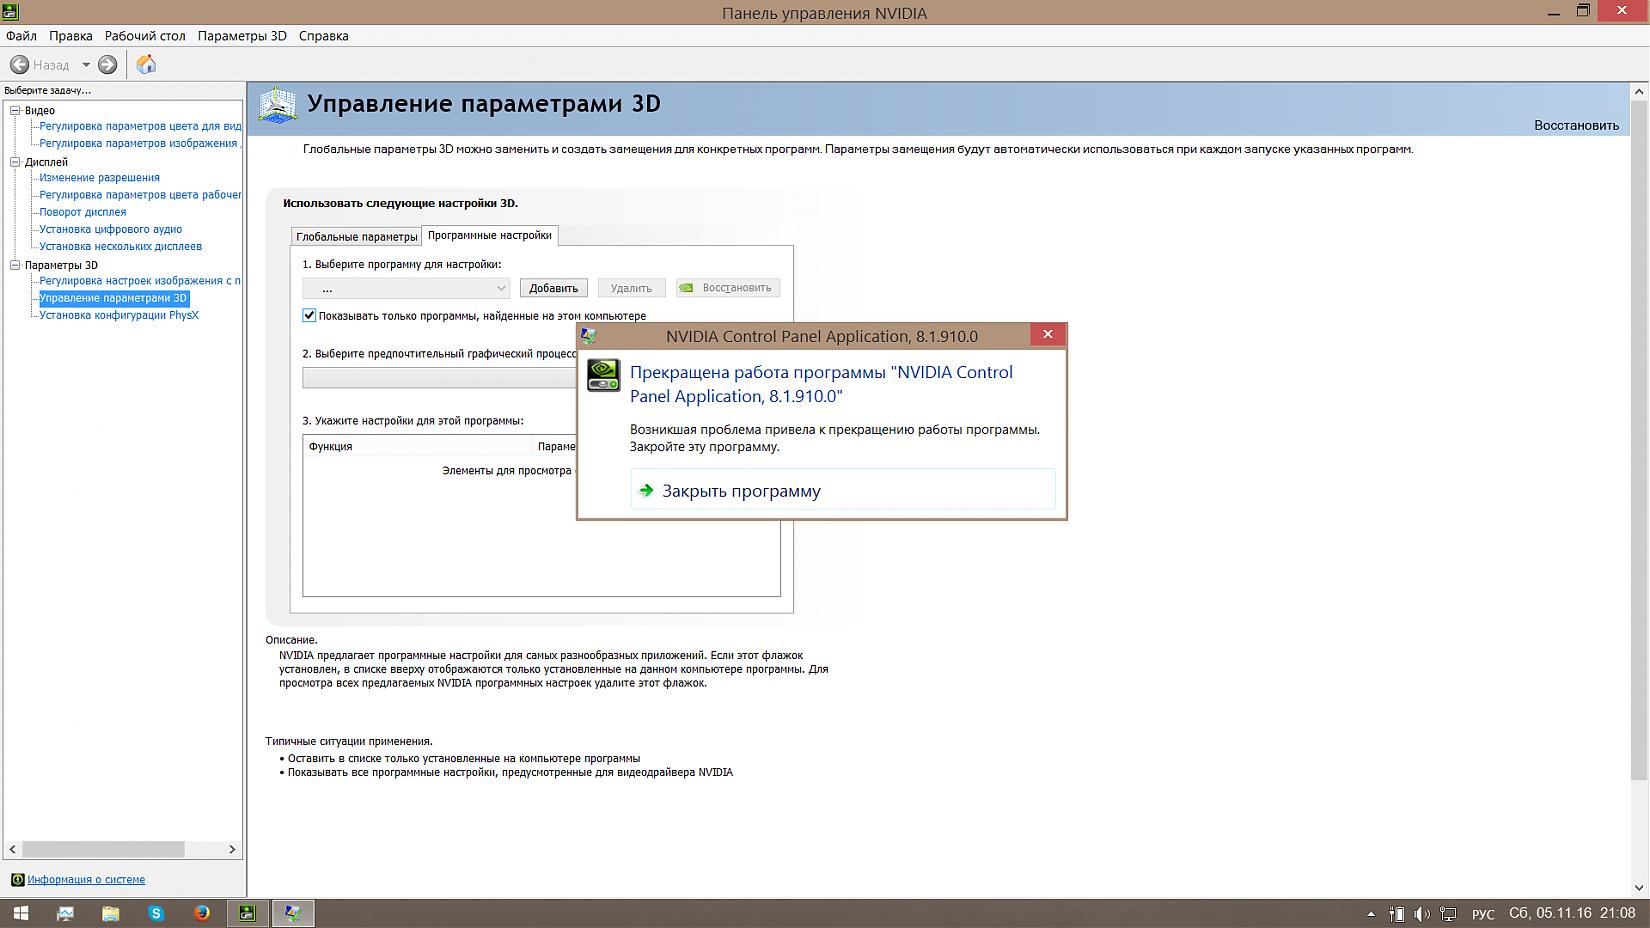Open Информация о системе link
1650x928 pixels.
click(x=86, y=880)
